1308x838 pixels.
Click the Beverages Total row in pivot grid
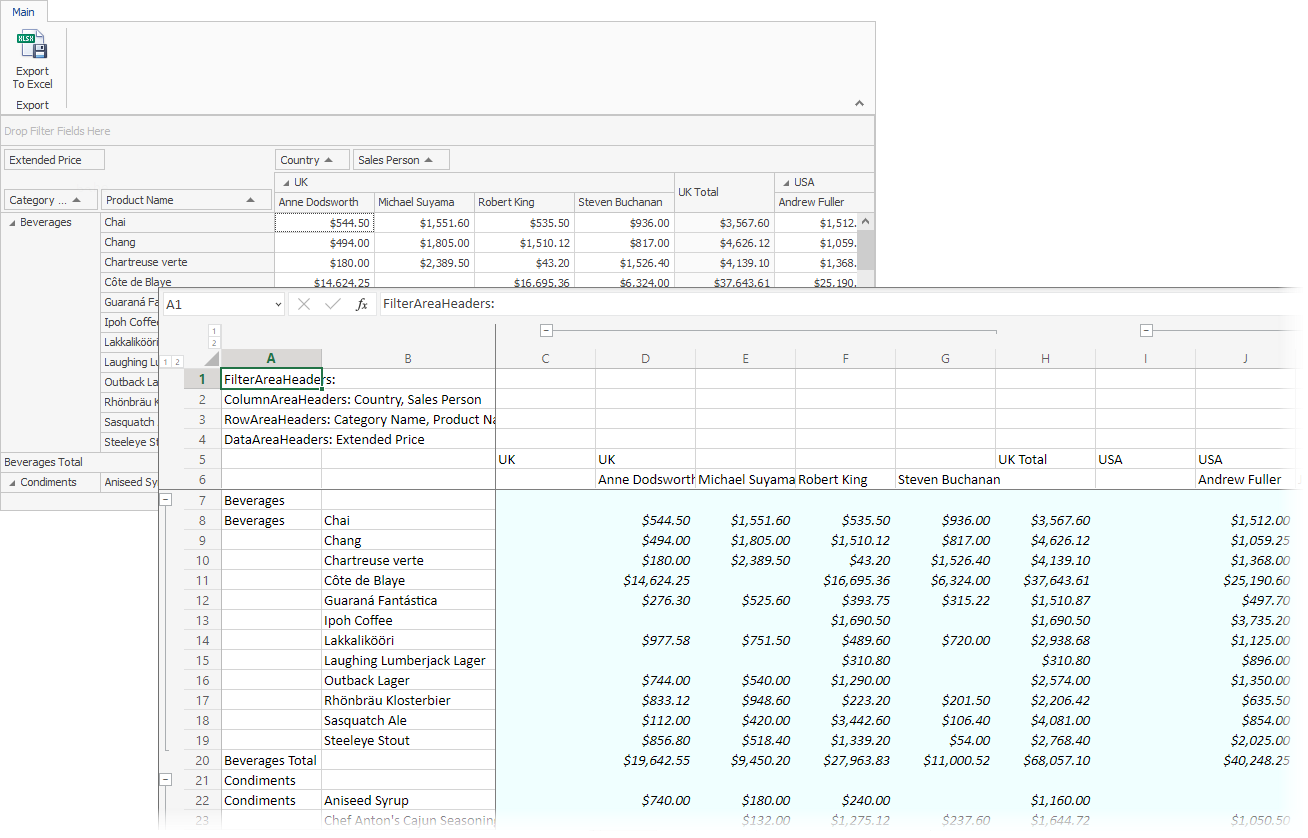click(80, 462)
